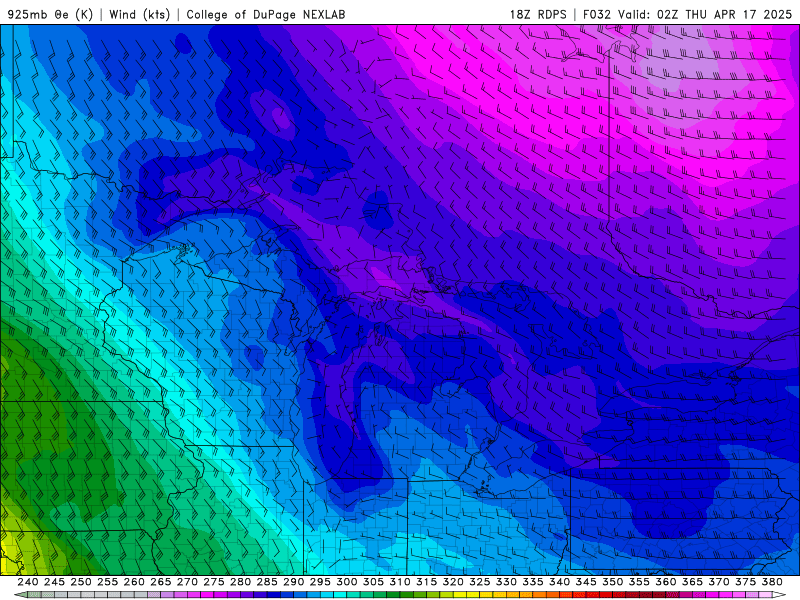Click the 315 value on the color scale
Image resolution: width=800 pixels, height=600 pixels.
(426, 582)
